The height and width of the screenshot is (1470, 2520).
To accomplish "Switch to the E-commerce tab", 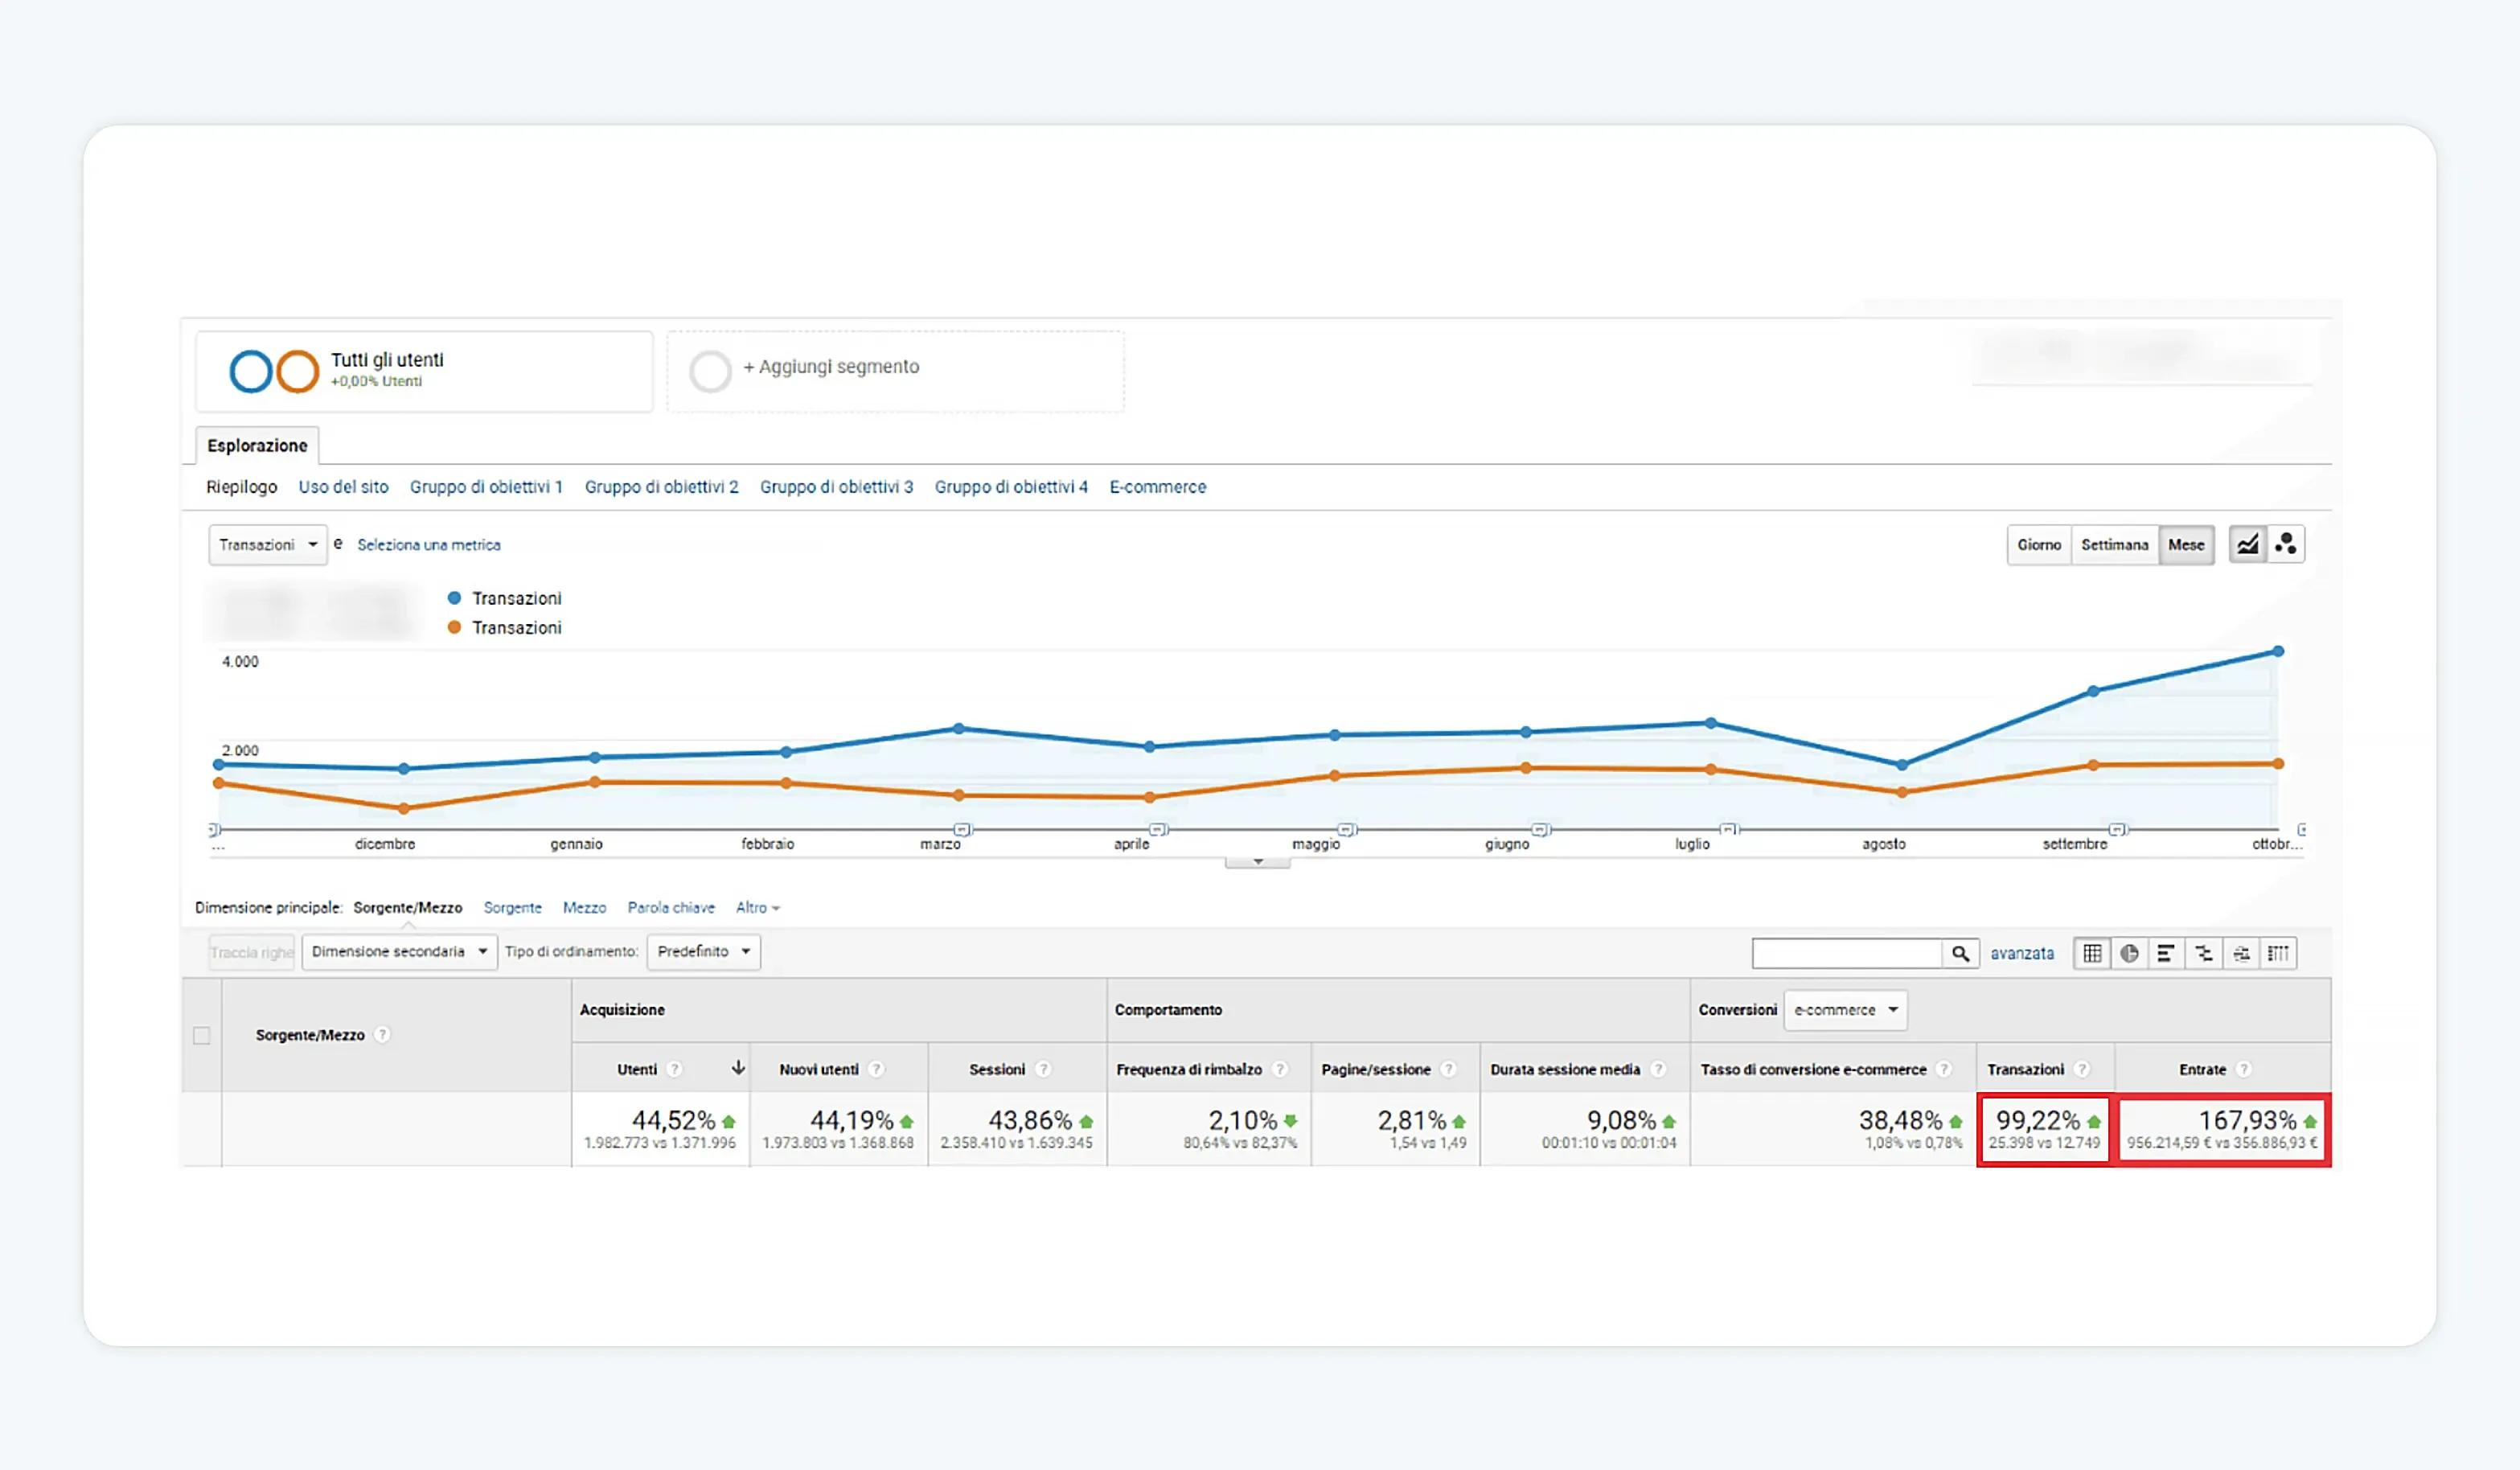I will [1157, 487].
